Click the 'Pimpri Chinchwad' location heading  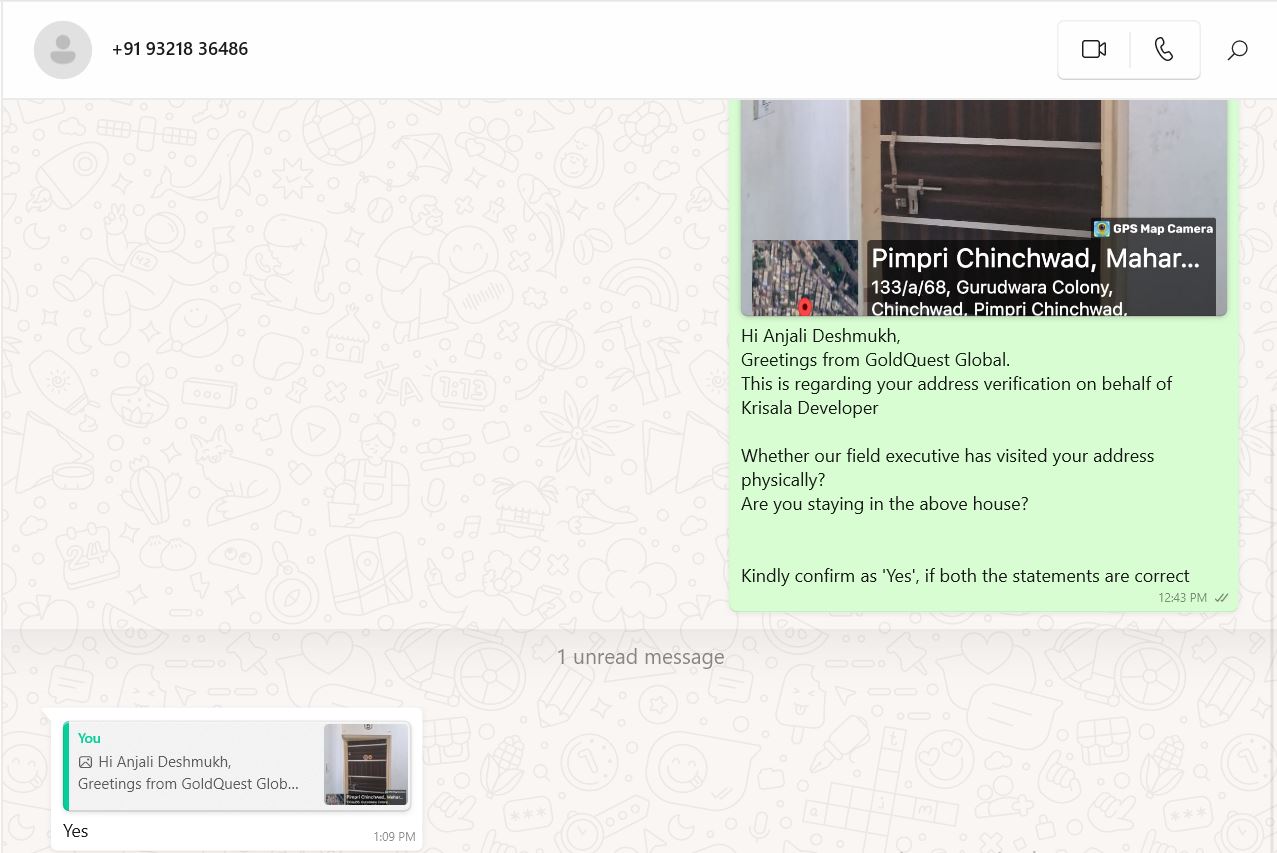[x=1034, y=259]
